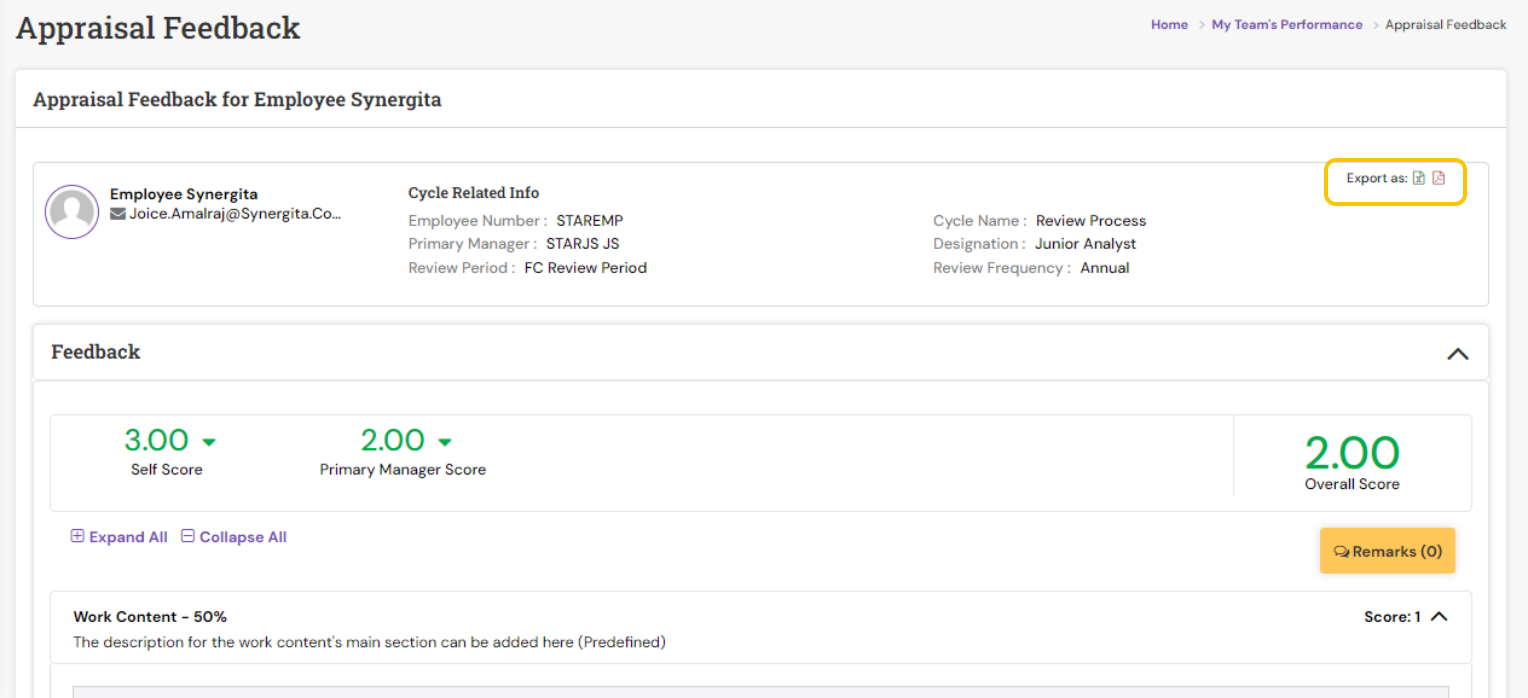Click the 2.00 Overall Score value

pyautogui.click(x=1352, y=453)
